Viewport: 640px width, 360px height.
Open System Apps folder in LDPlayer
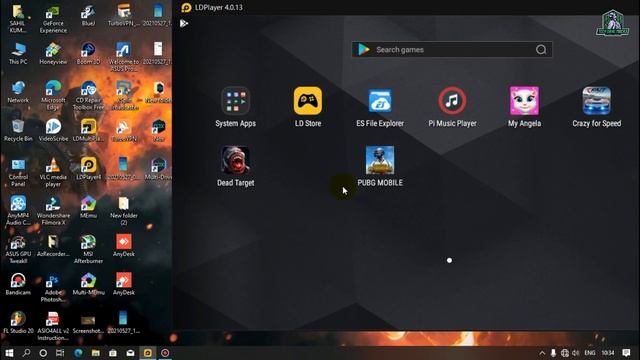tap(236, 101)
